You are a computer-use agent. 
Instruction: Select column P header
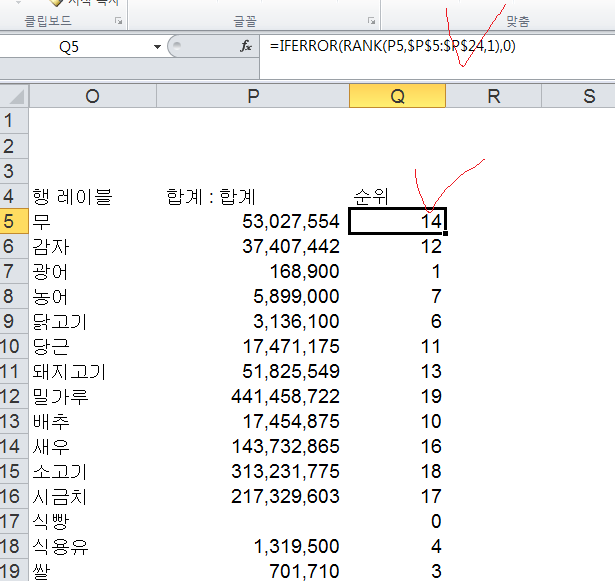253,96
